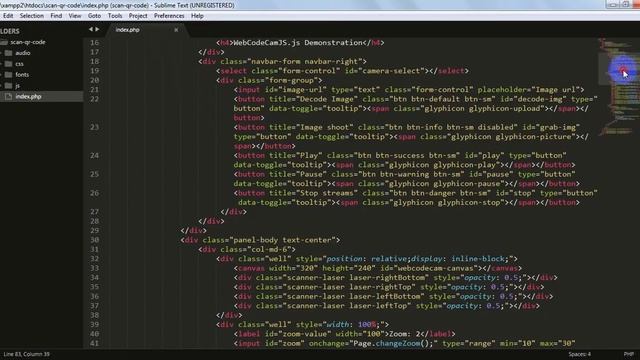
Task: Click the fonts folder icon
Action: pos(9,75)
